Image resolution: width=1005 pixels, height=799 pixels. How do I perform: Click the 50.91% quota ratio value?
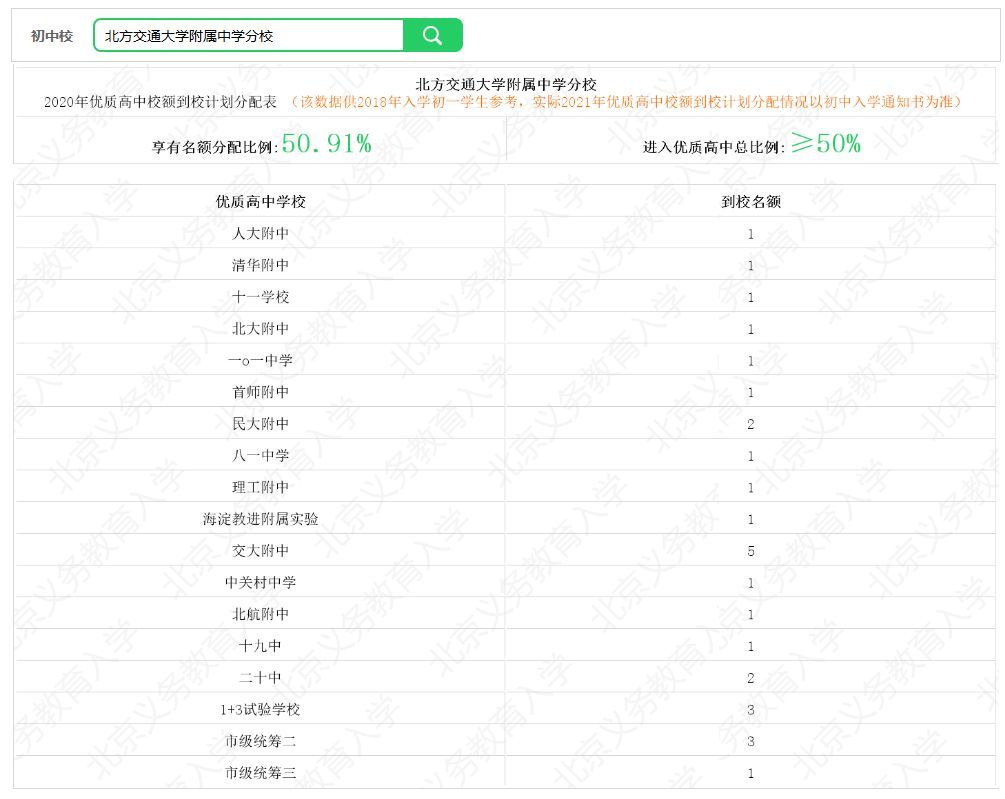coord(327,144)
